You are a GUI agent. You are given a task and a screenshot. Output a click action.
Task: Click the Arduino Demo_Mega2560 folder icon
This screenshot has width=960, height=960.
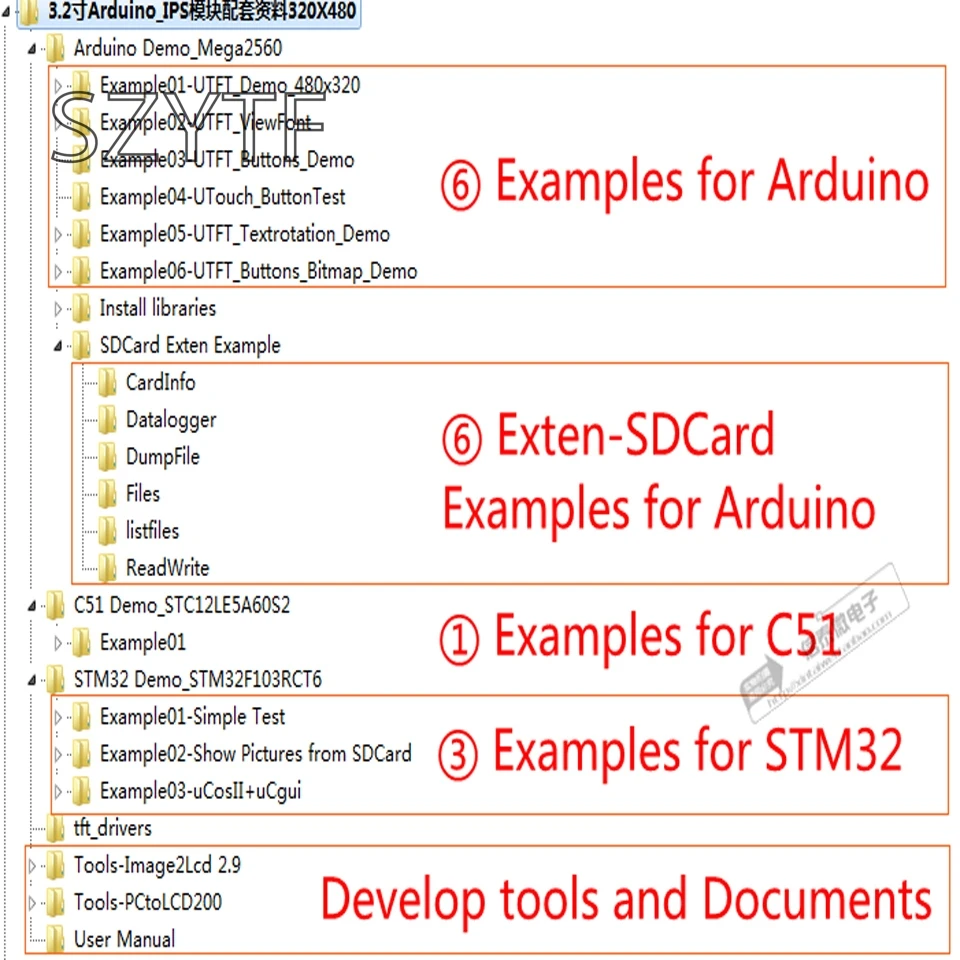coord(55,48)
